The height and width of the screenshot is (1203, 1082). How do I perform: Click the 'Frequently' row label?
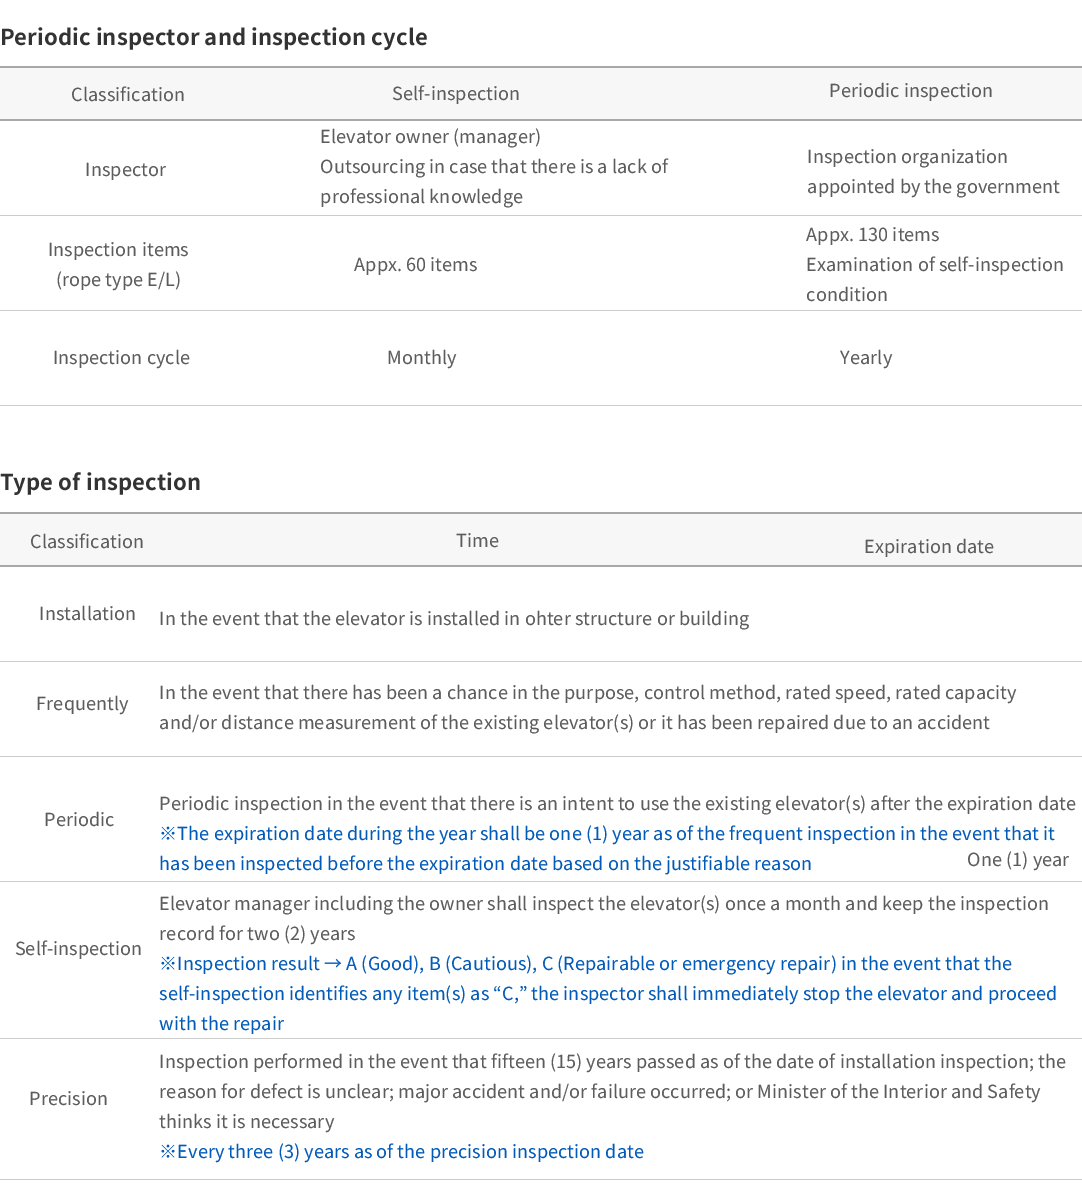(82, 704)
